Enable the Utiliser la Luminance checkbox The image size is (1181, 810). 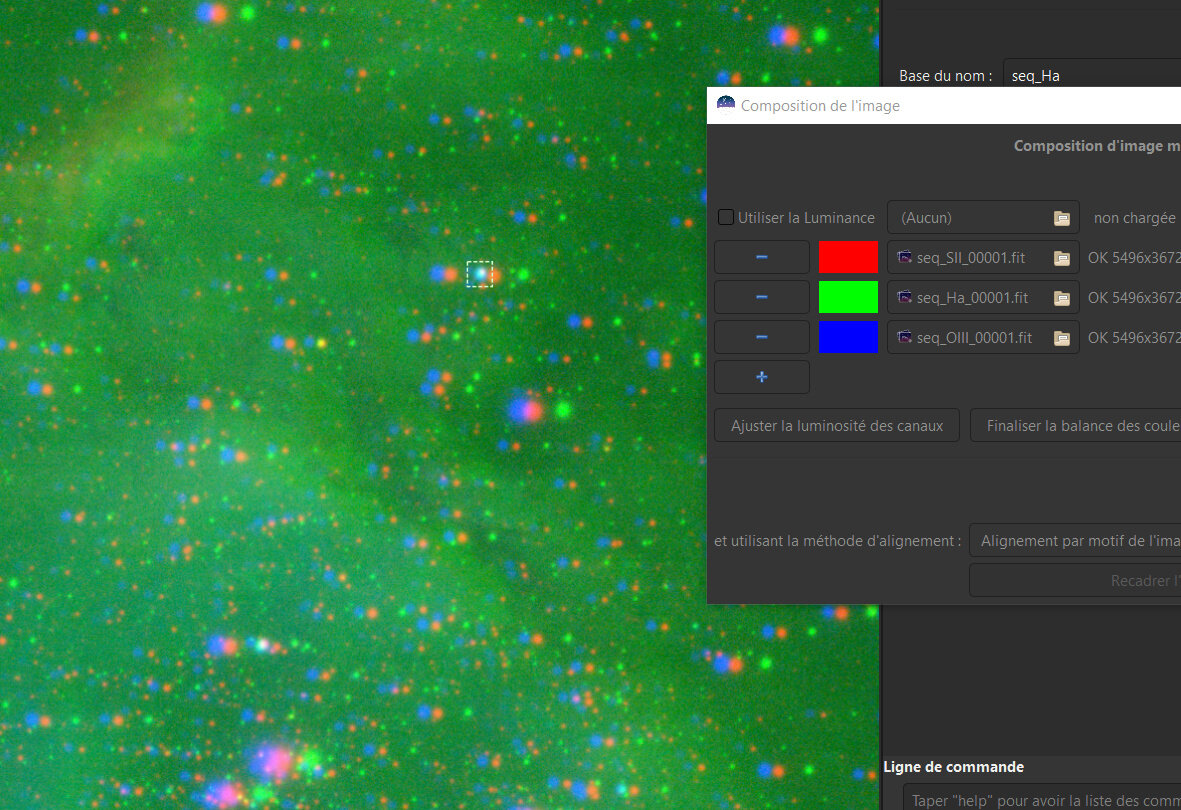click(725, 217)
